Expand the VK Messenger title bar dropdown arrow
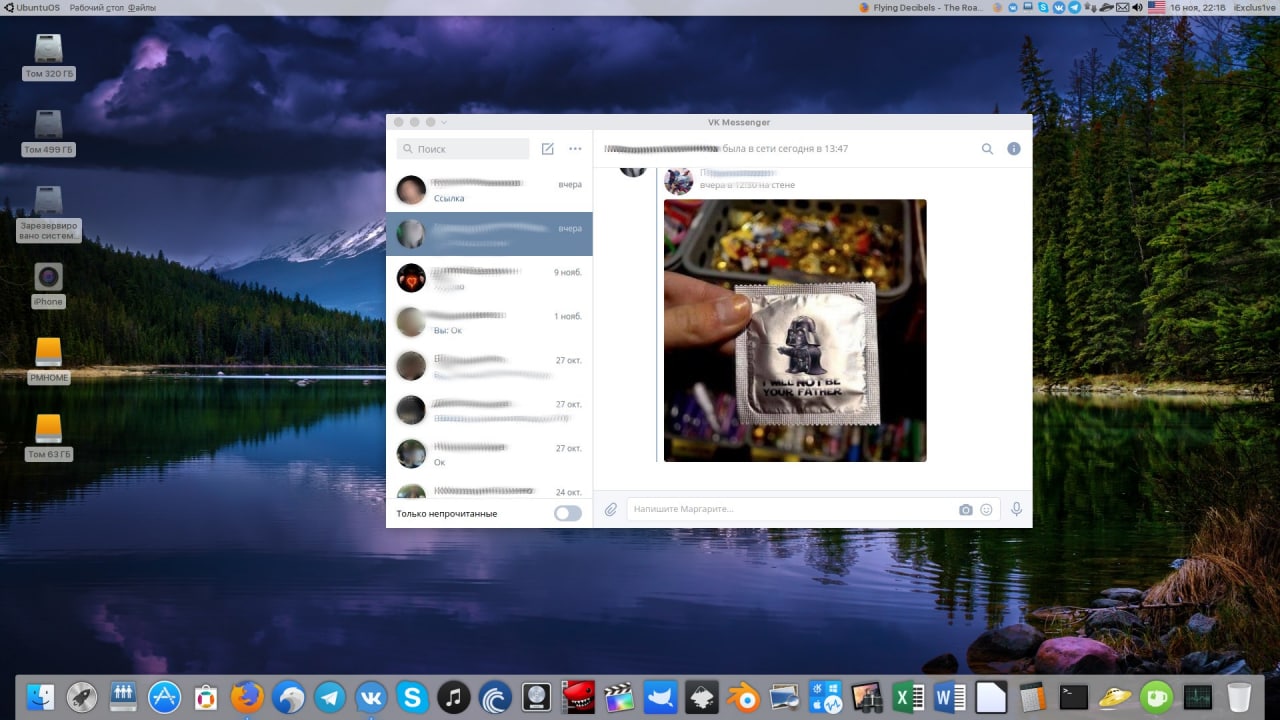This screenshot has width=1280, height=720. coord(444,122)
